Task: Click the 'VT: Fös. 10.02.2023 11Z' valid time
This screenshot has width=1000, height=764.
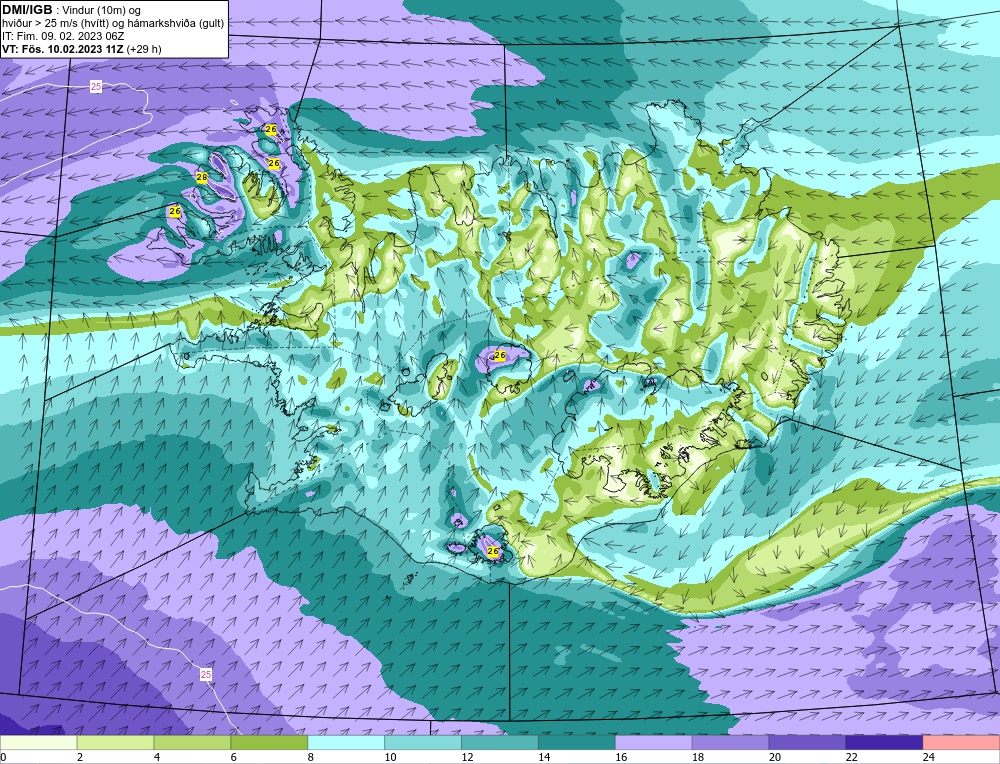Action: point(63,49)
